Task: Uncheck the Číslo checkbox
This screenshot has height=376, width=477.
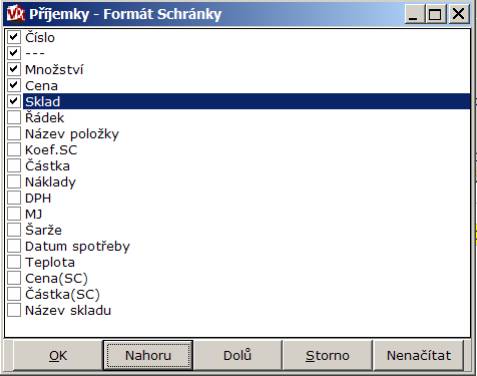Action: click(14, 37)
